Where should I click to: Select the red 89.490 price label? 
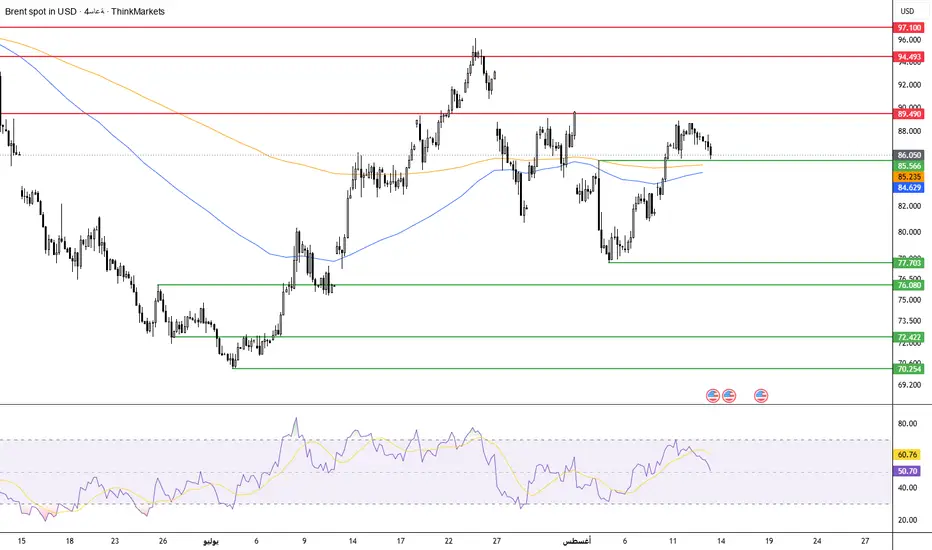[909, 114]
